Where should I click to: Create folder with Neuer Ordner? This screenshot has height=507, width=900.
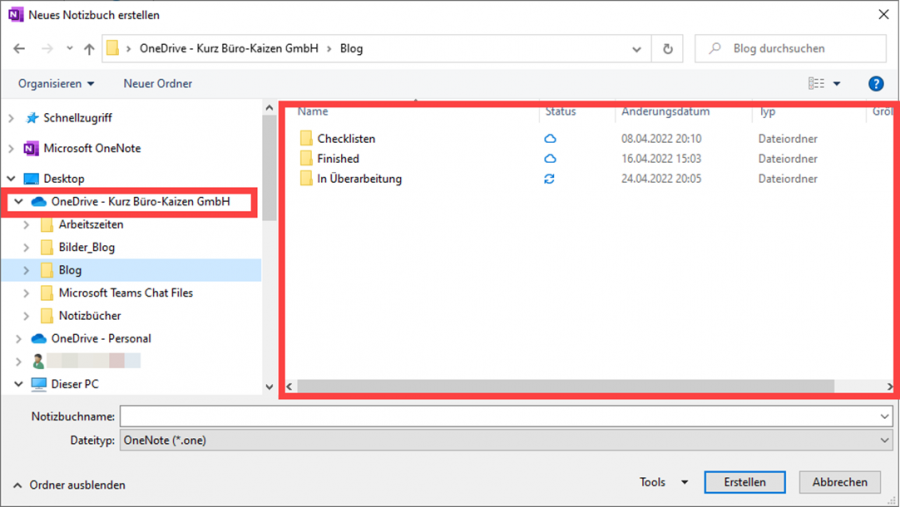click(158, 84)
